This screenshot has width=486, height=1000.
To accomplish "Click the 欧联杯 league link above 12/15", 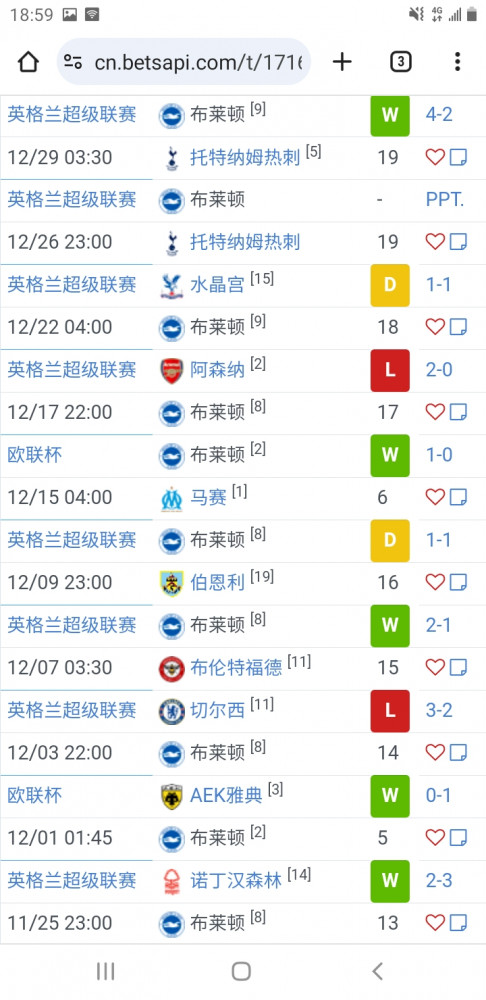I will point(35,455).
